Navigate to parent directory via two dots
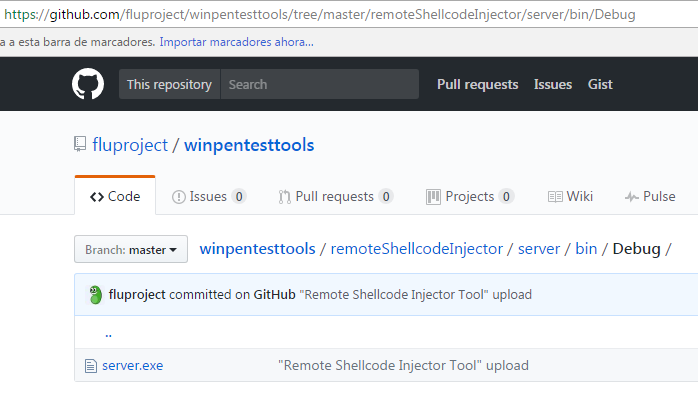Screen dimensions: 698x397 point(108,334)
